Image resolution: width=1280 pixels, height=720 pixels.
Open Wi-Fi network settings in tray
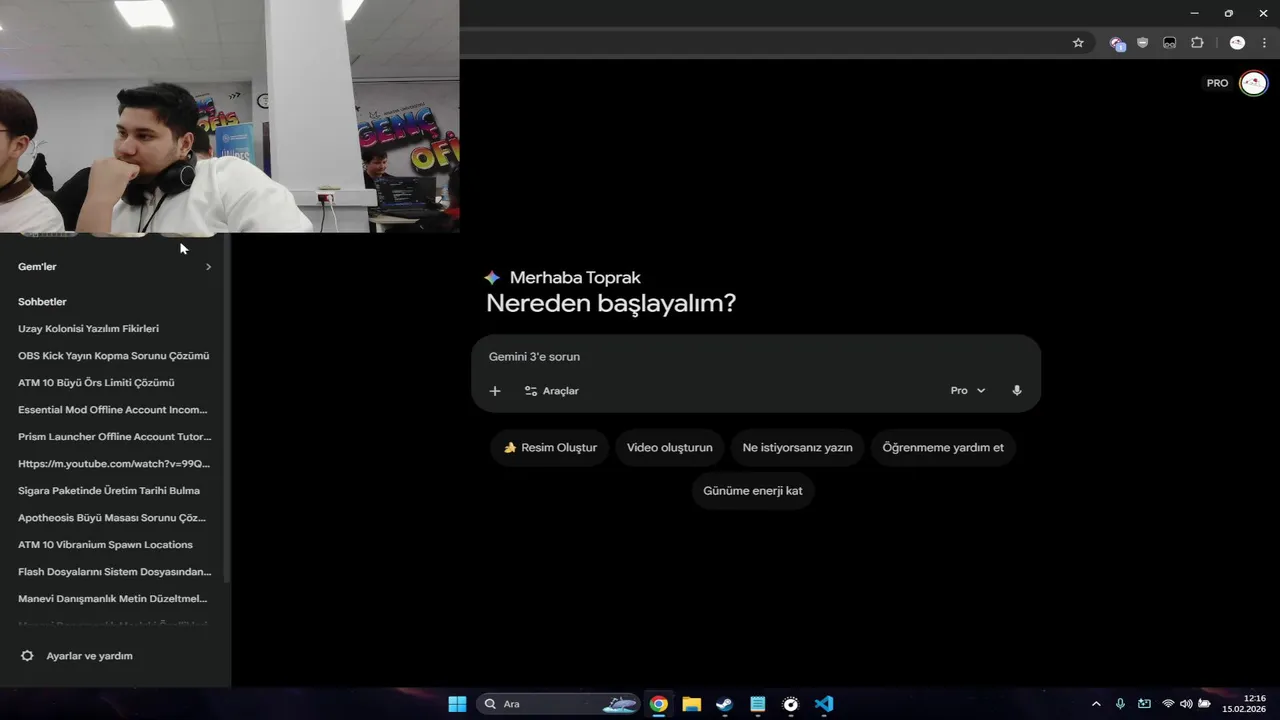(x=1168, y=704)
